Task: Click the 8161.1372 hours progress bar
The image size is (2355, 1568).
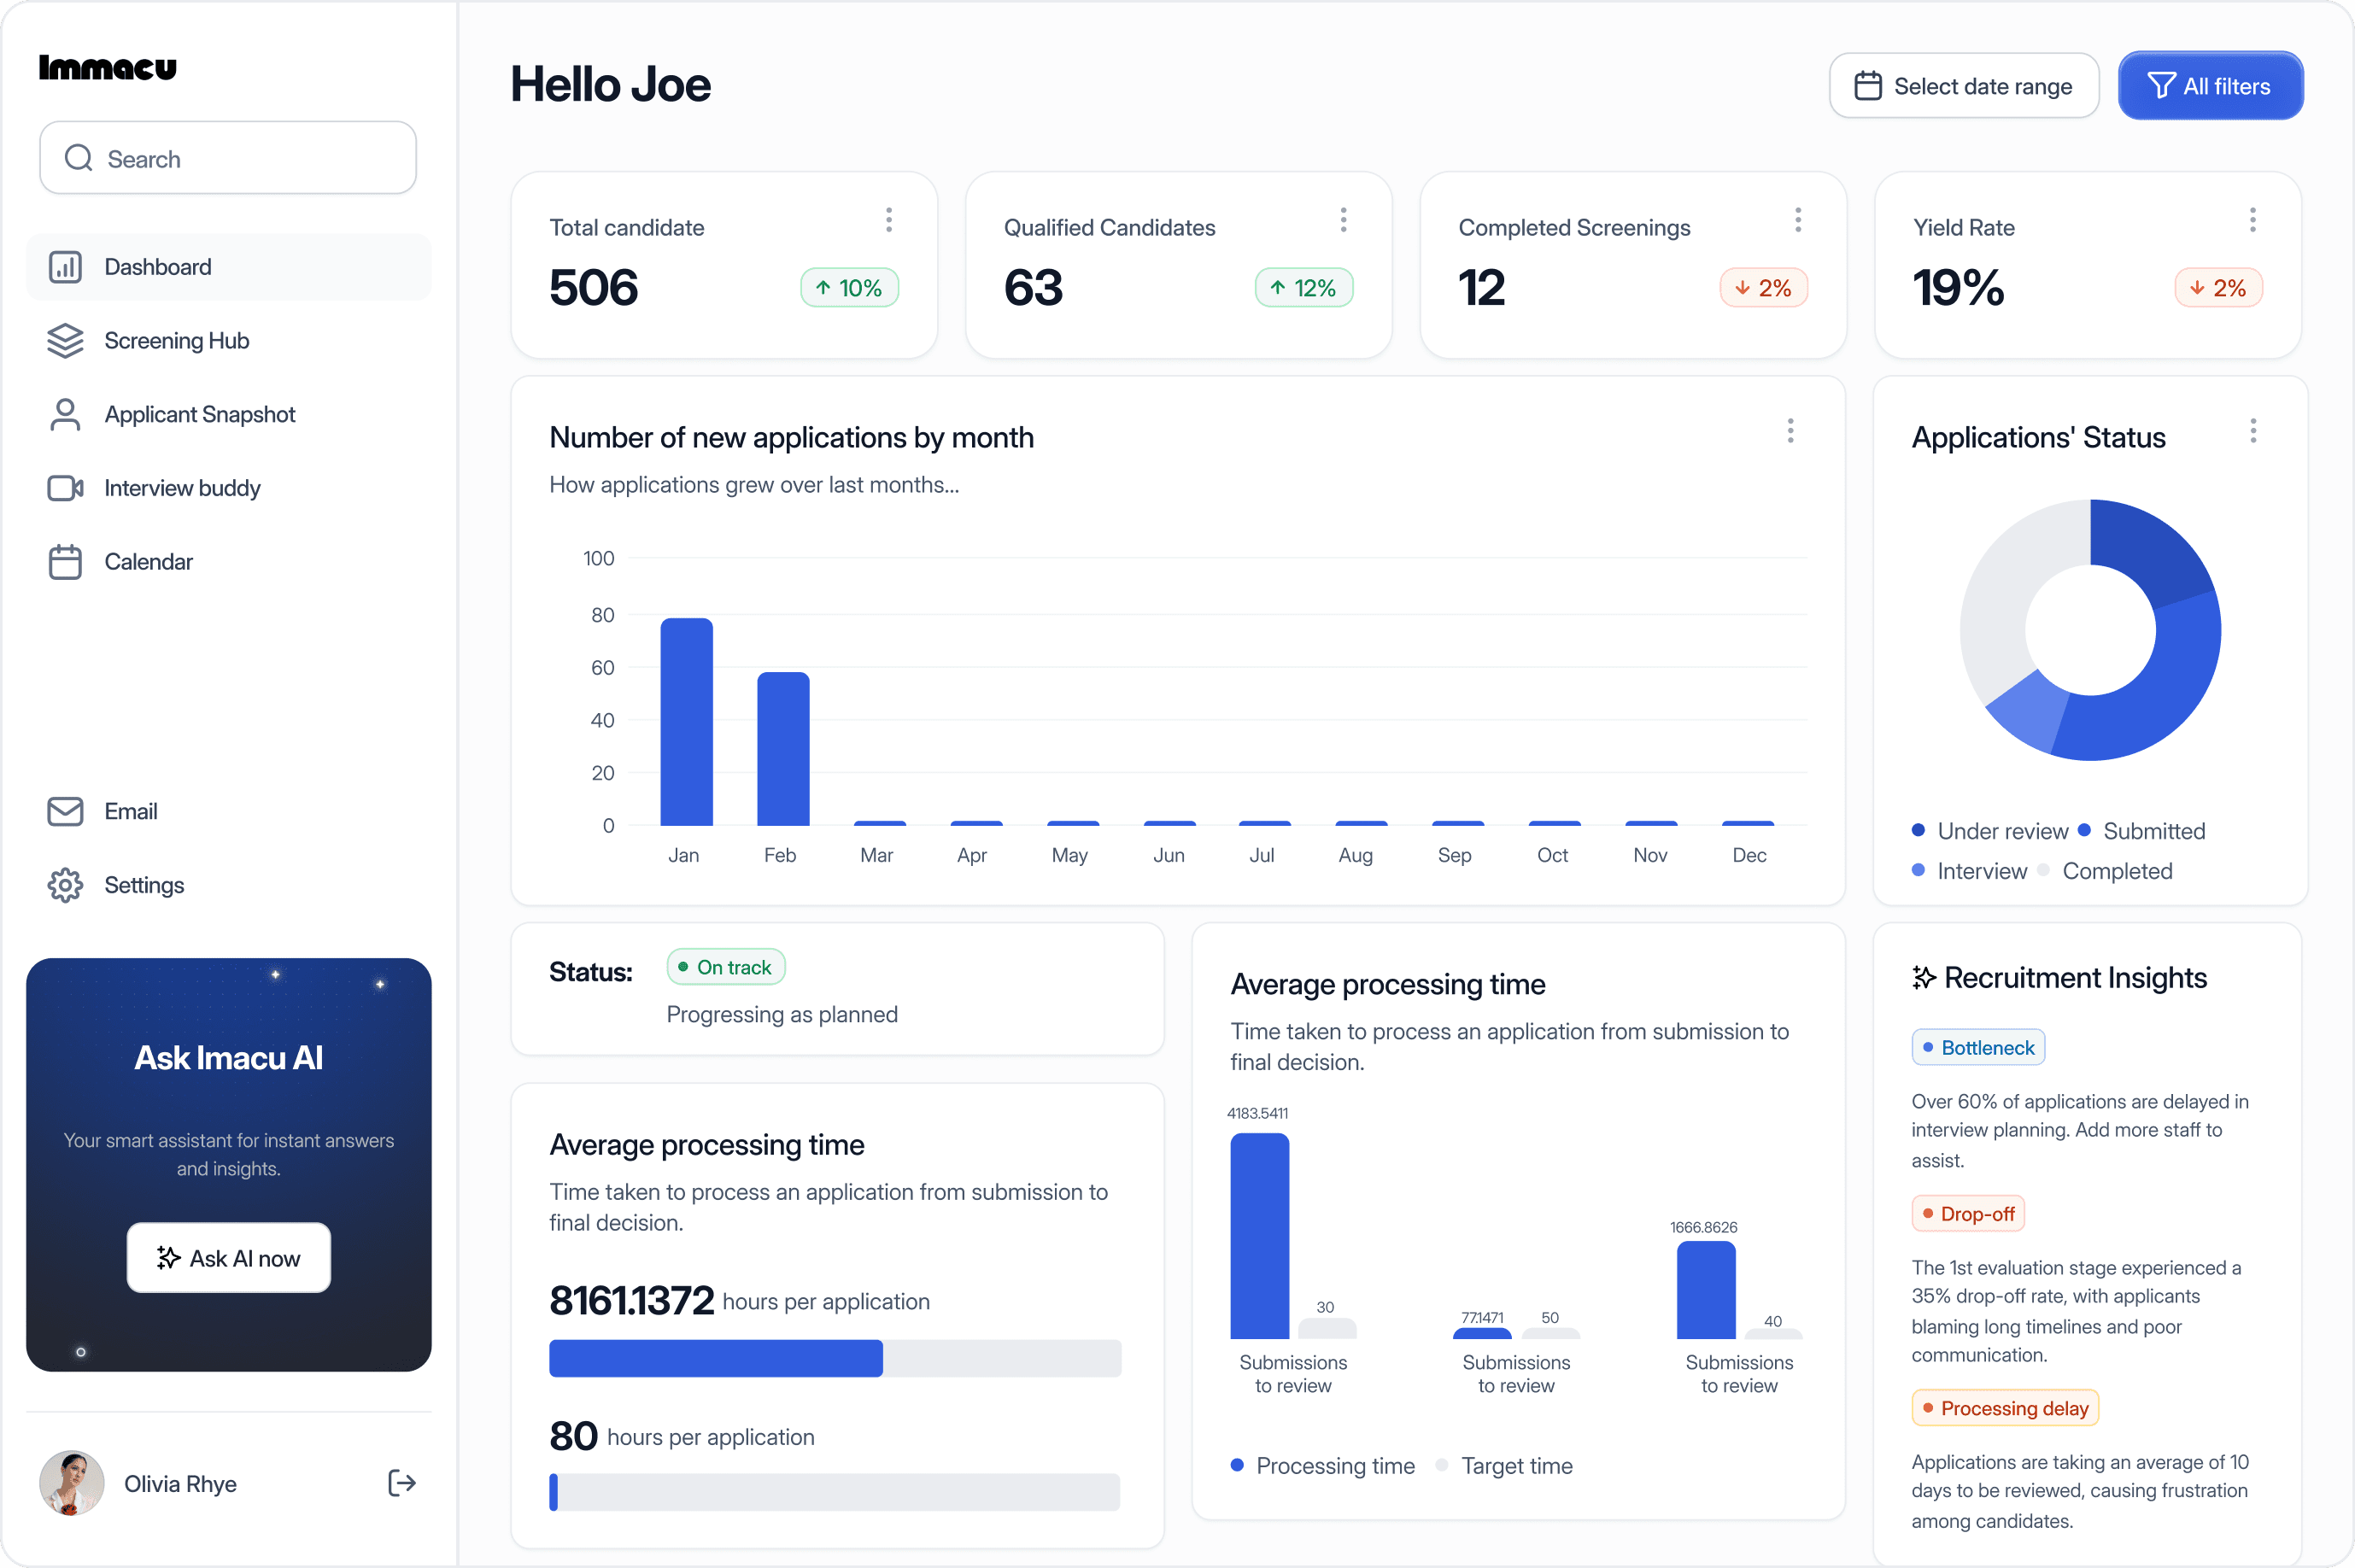Action: (x=835, y=1358)
